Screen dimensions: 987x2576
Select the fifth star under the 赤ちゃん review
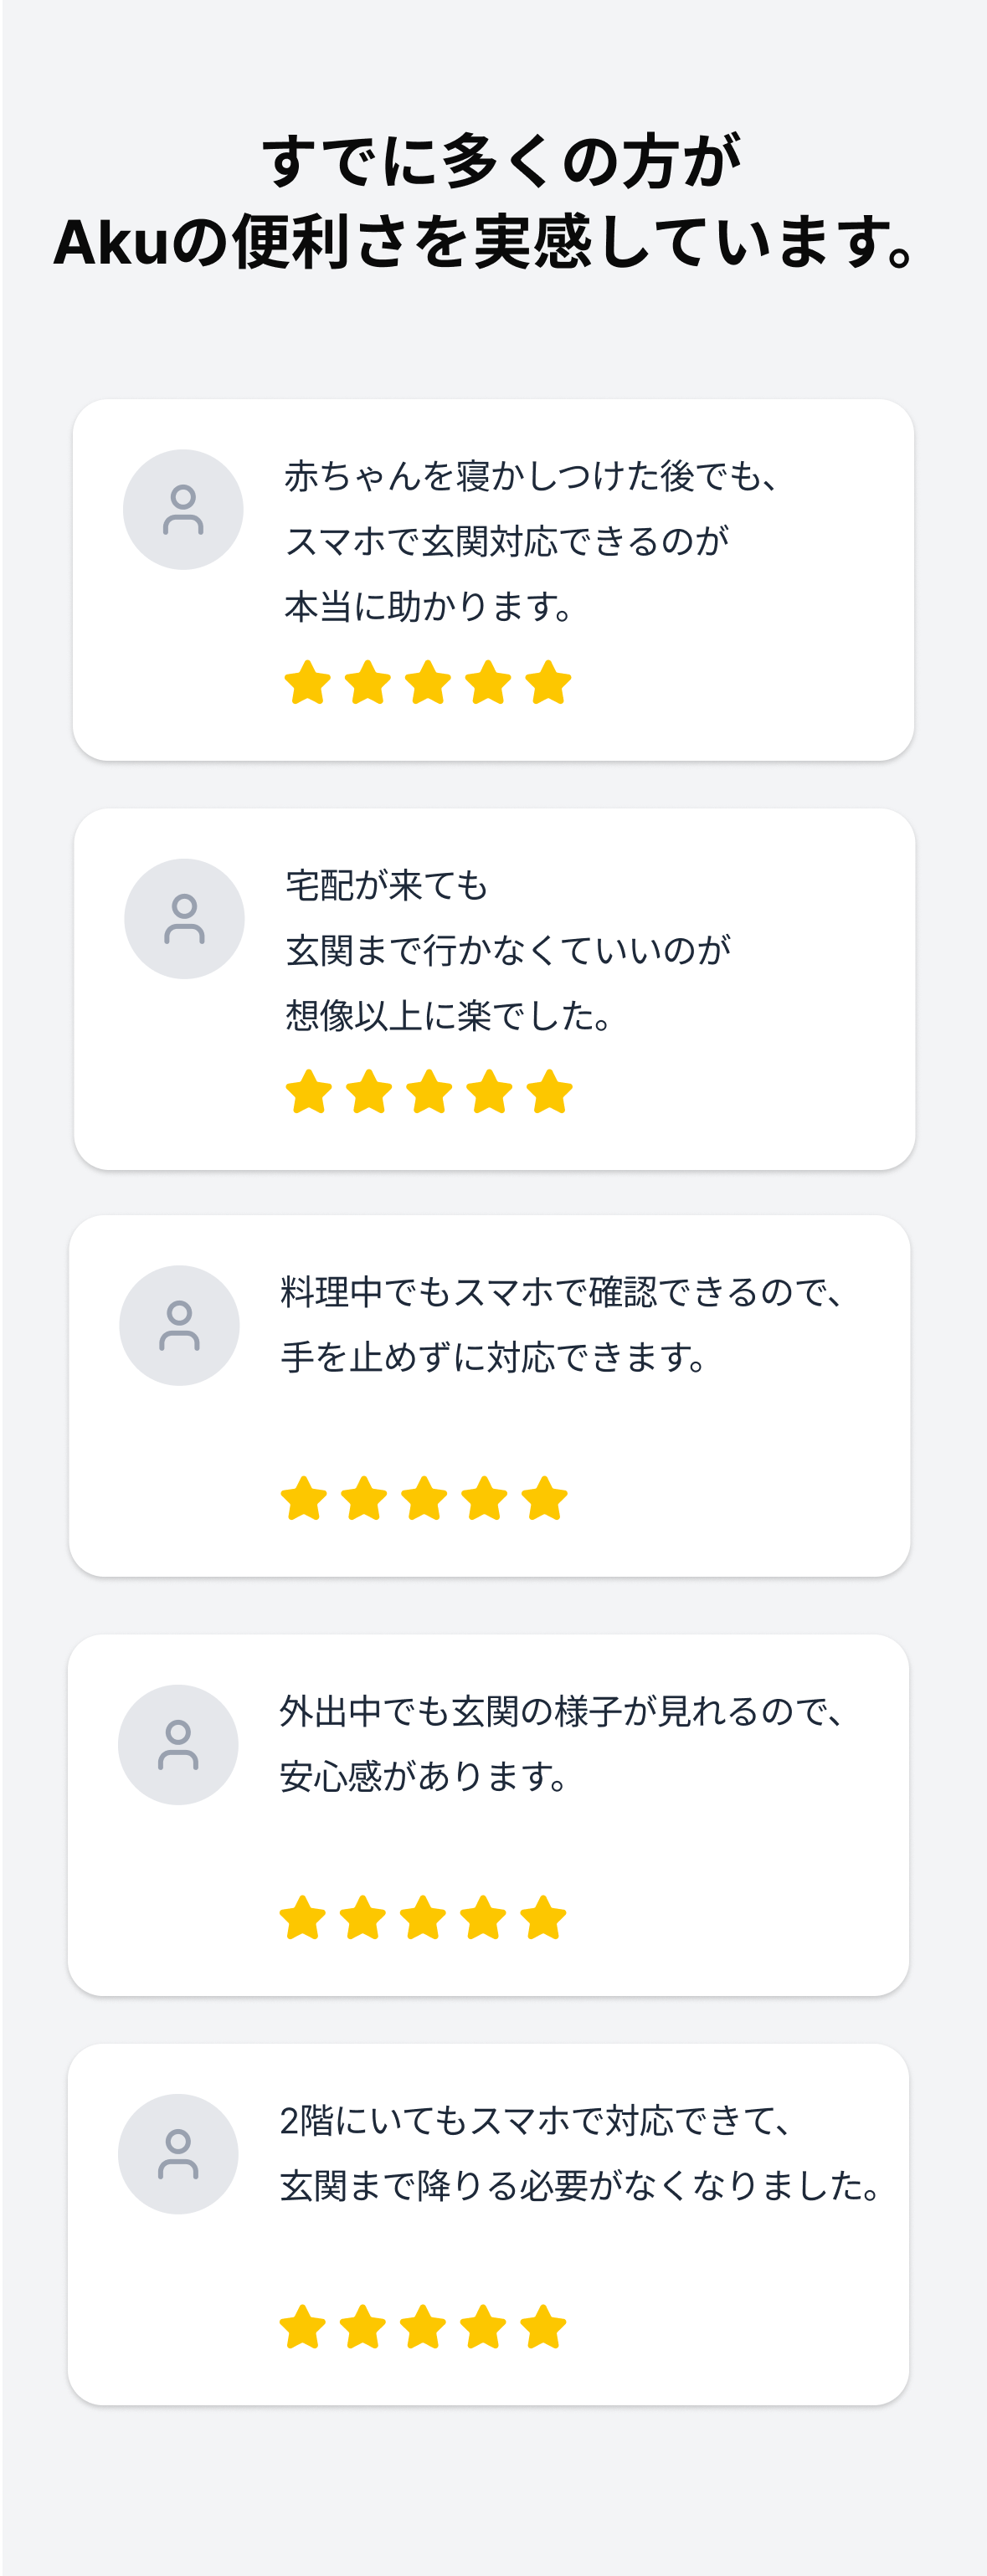click(x=548, y=683)
